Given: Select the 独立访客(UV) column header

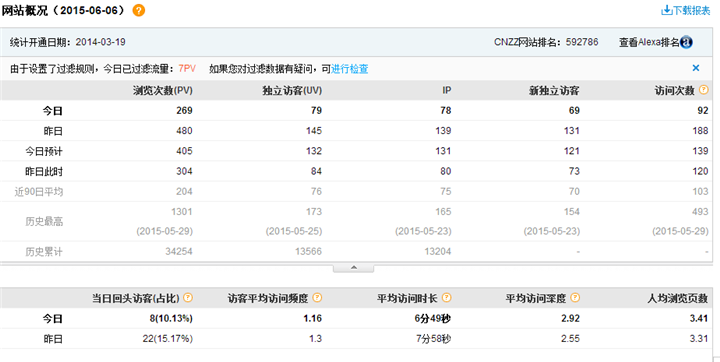Looking at the screenshot, I should tap(292, 90).
